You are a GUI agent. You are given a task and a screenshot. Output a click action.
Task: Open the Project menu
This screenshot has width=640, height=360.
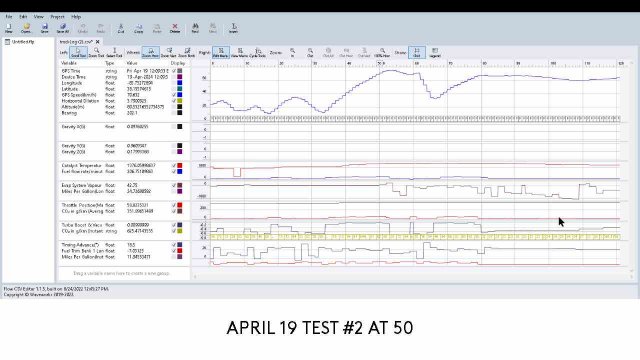tap(58, 17)
